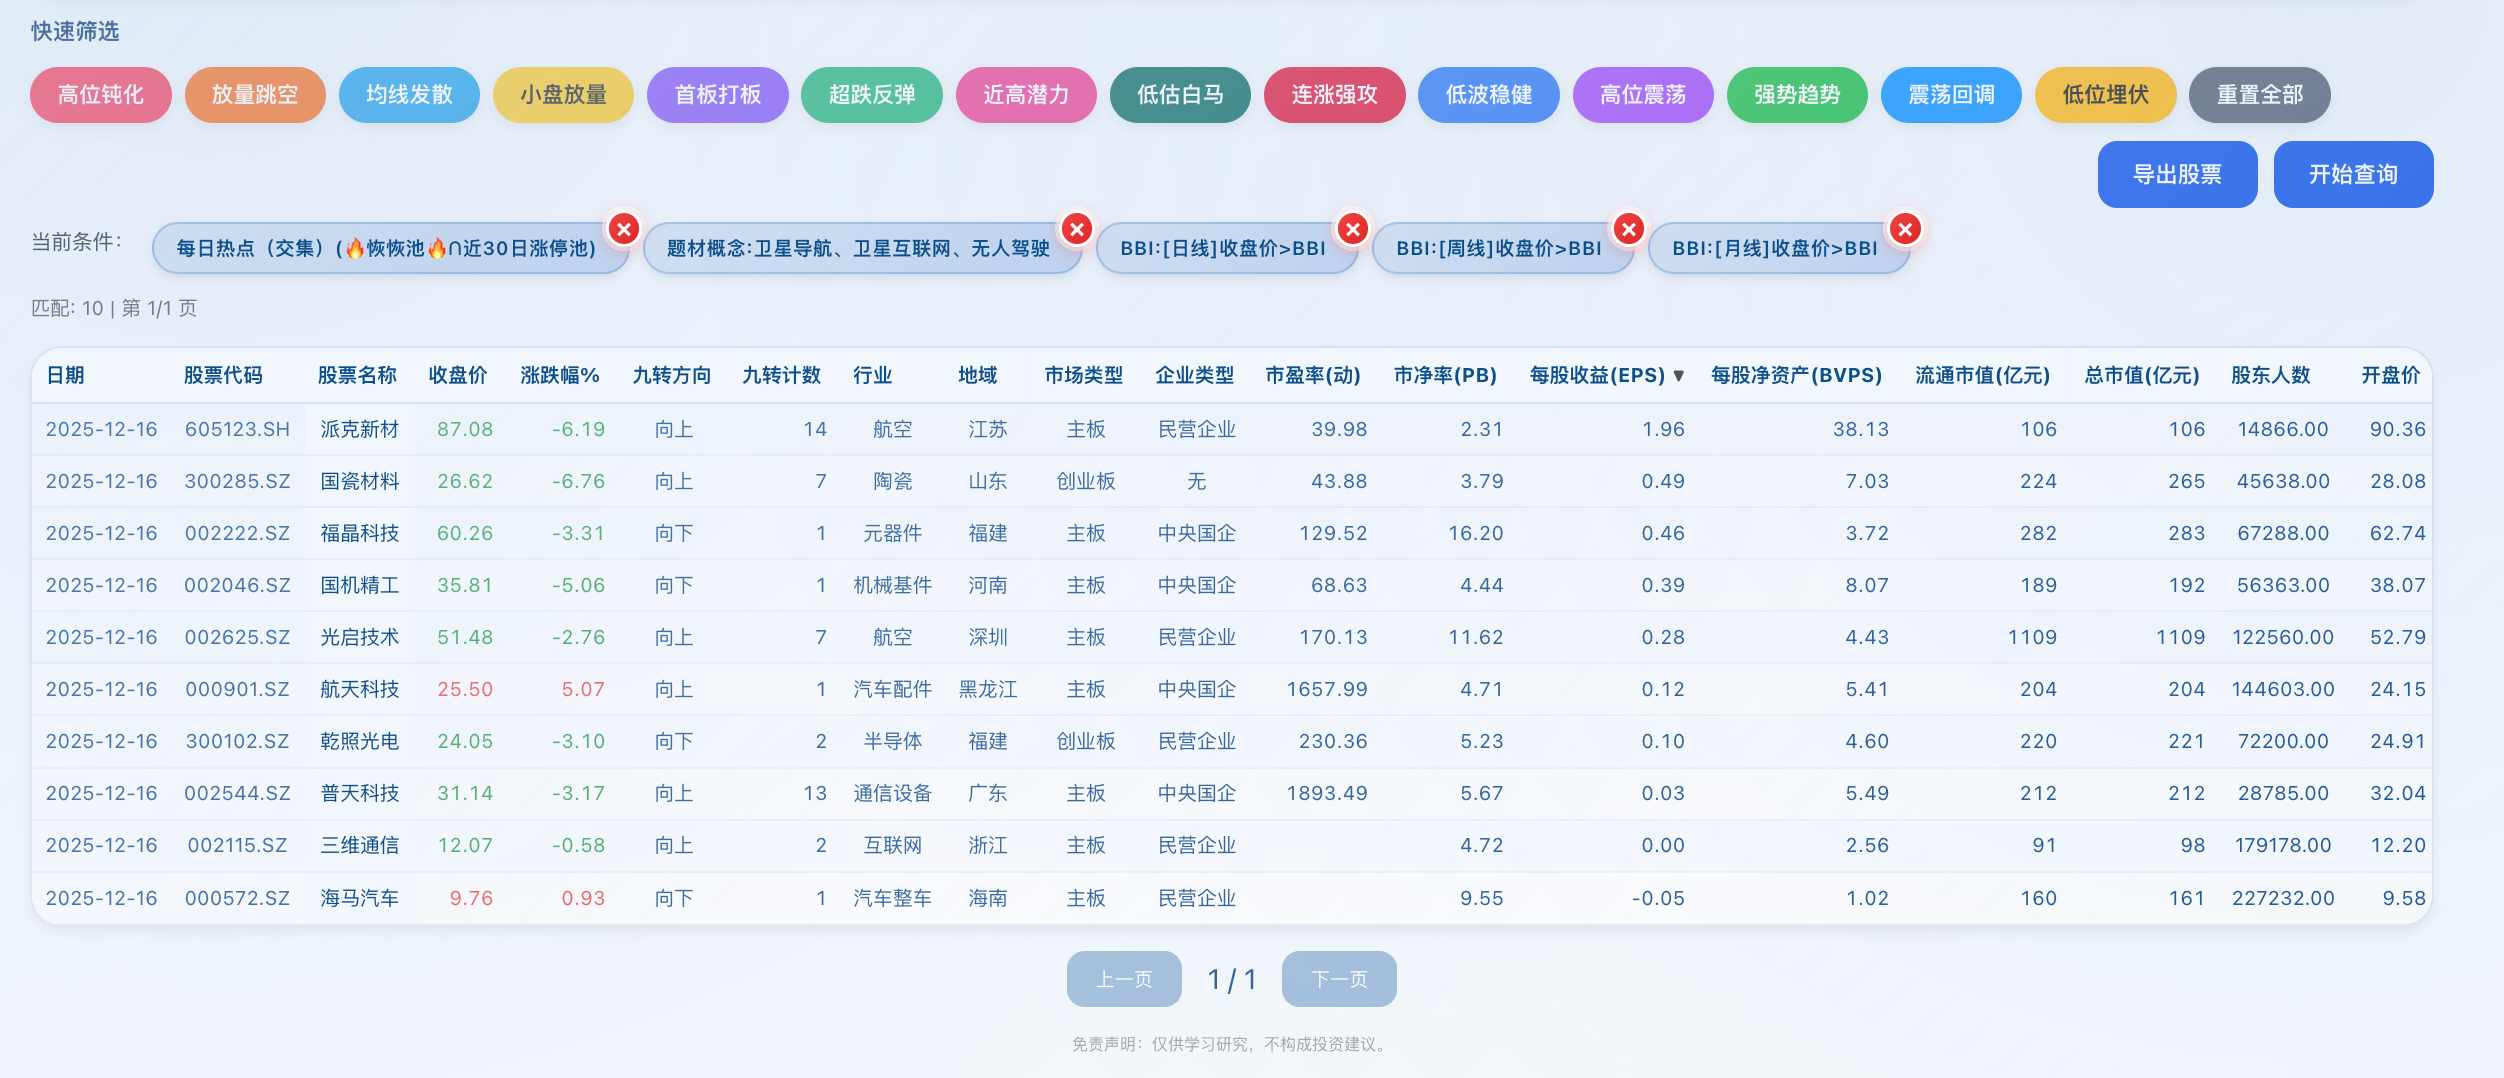Go to previous page with 上一页

point(1122,979)
